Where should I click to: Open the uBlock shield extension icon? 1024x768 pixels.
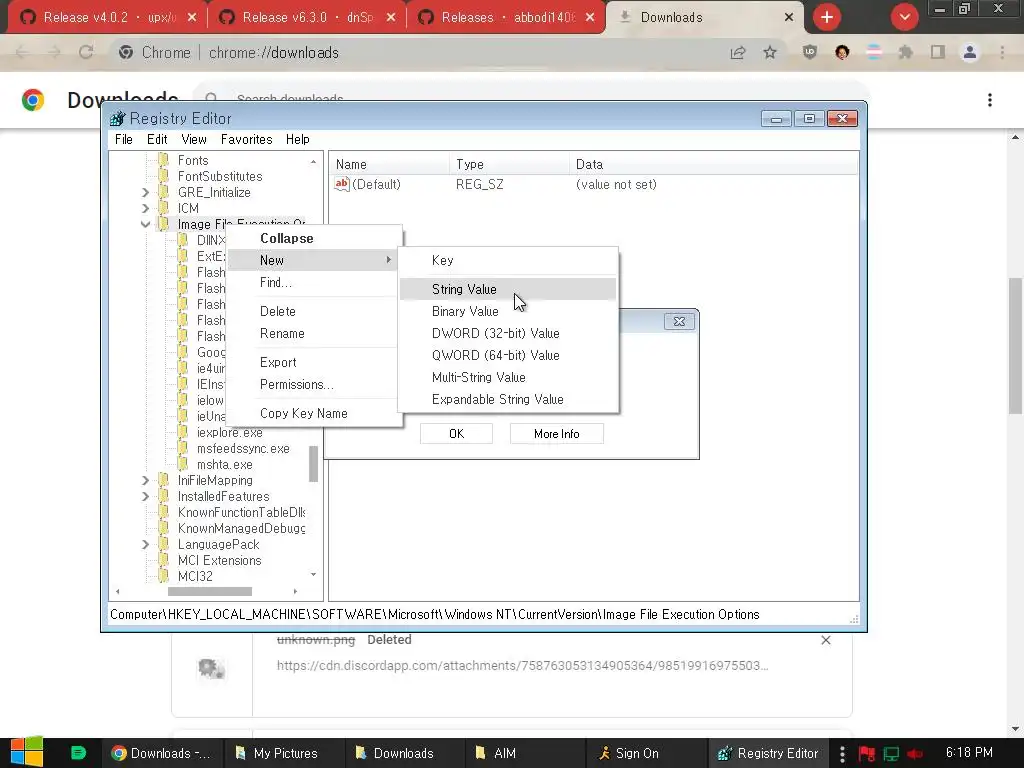point(810,52)
